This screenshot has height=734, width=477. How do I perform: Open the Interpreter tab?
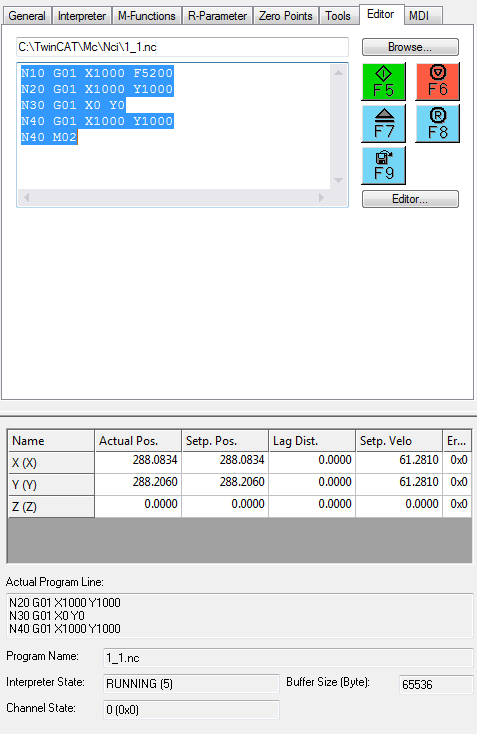(x=82, y=16)
